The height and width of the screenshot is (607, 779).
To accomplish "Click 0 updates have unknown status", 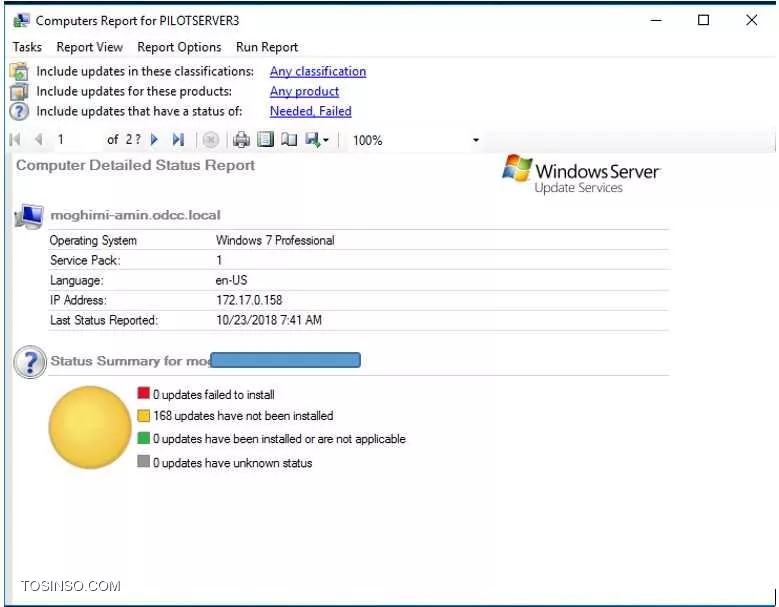I will pos(233,462).
